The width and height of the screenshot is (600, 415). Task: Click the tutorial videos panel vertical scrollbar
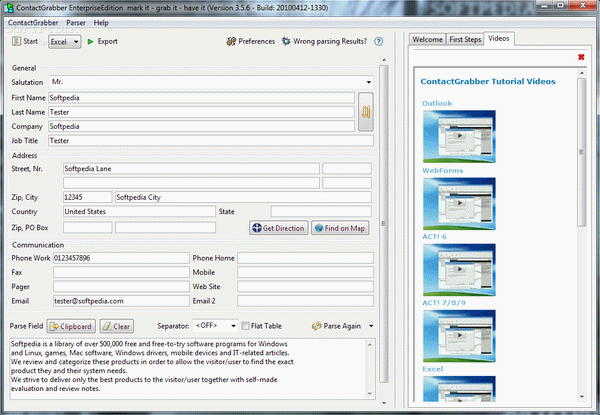coord(582,152)
